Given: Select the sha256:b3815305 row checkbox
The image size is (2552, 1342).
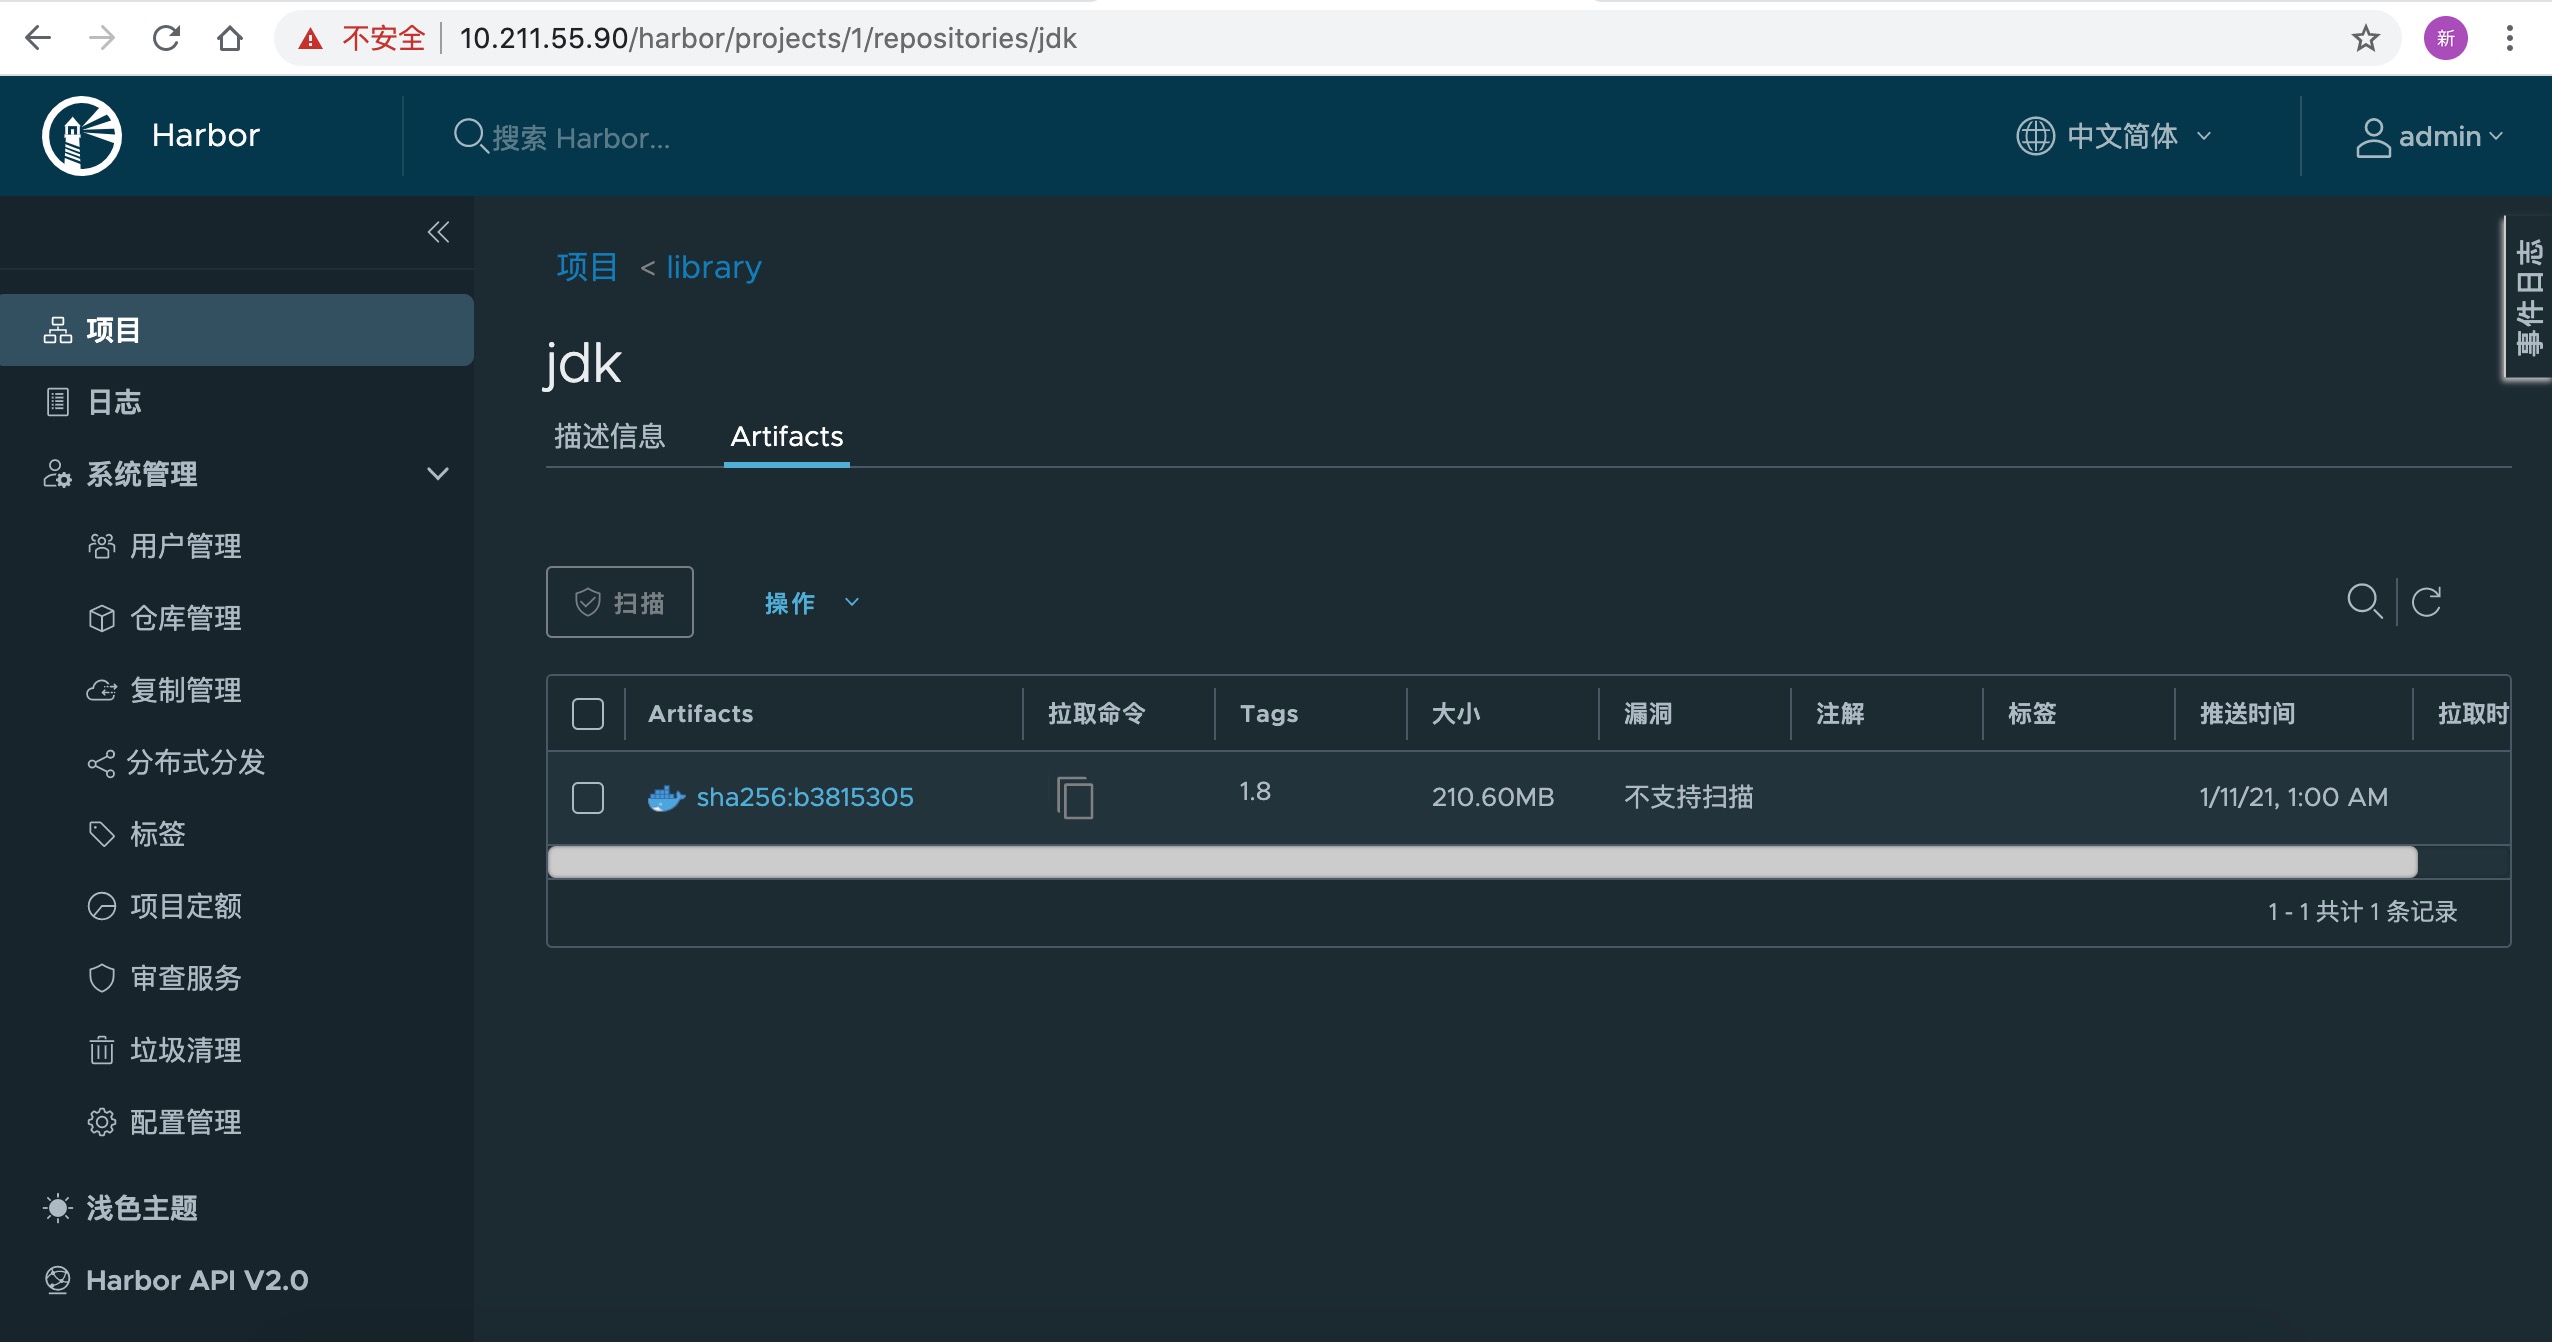Looking at the screenshot, I should [588, 798].
